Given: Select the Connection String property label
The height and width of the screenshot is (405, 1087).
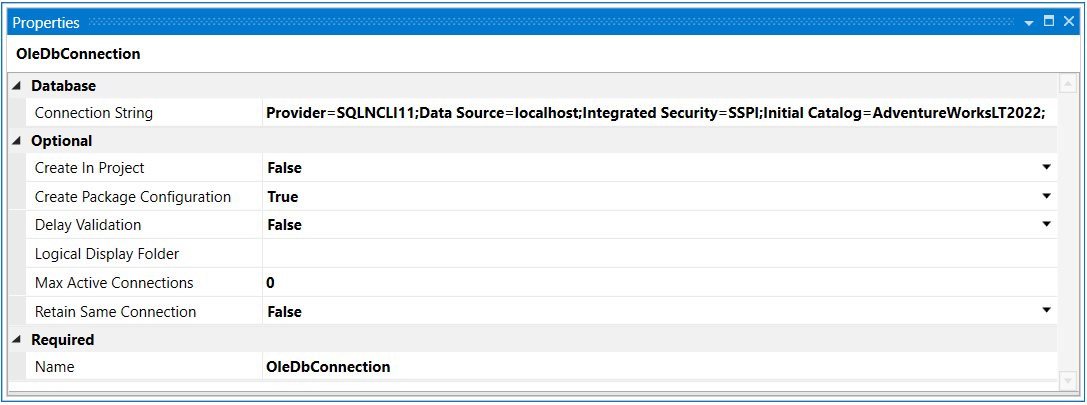Looking at the screenshot, I should pos(94,113).
